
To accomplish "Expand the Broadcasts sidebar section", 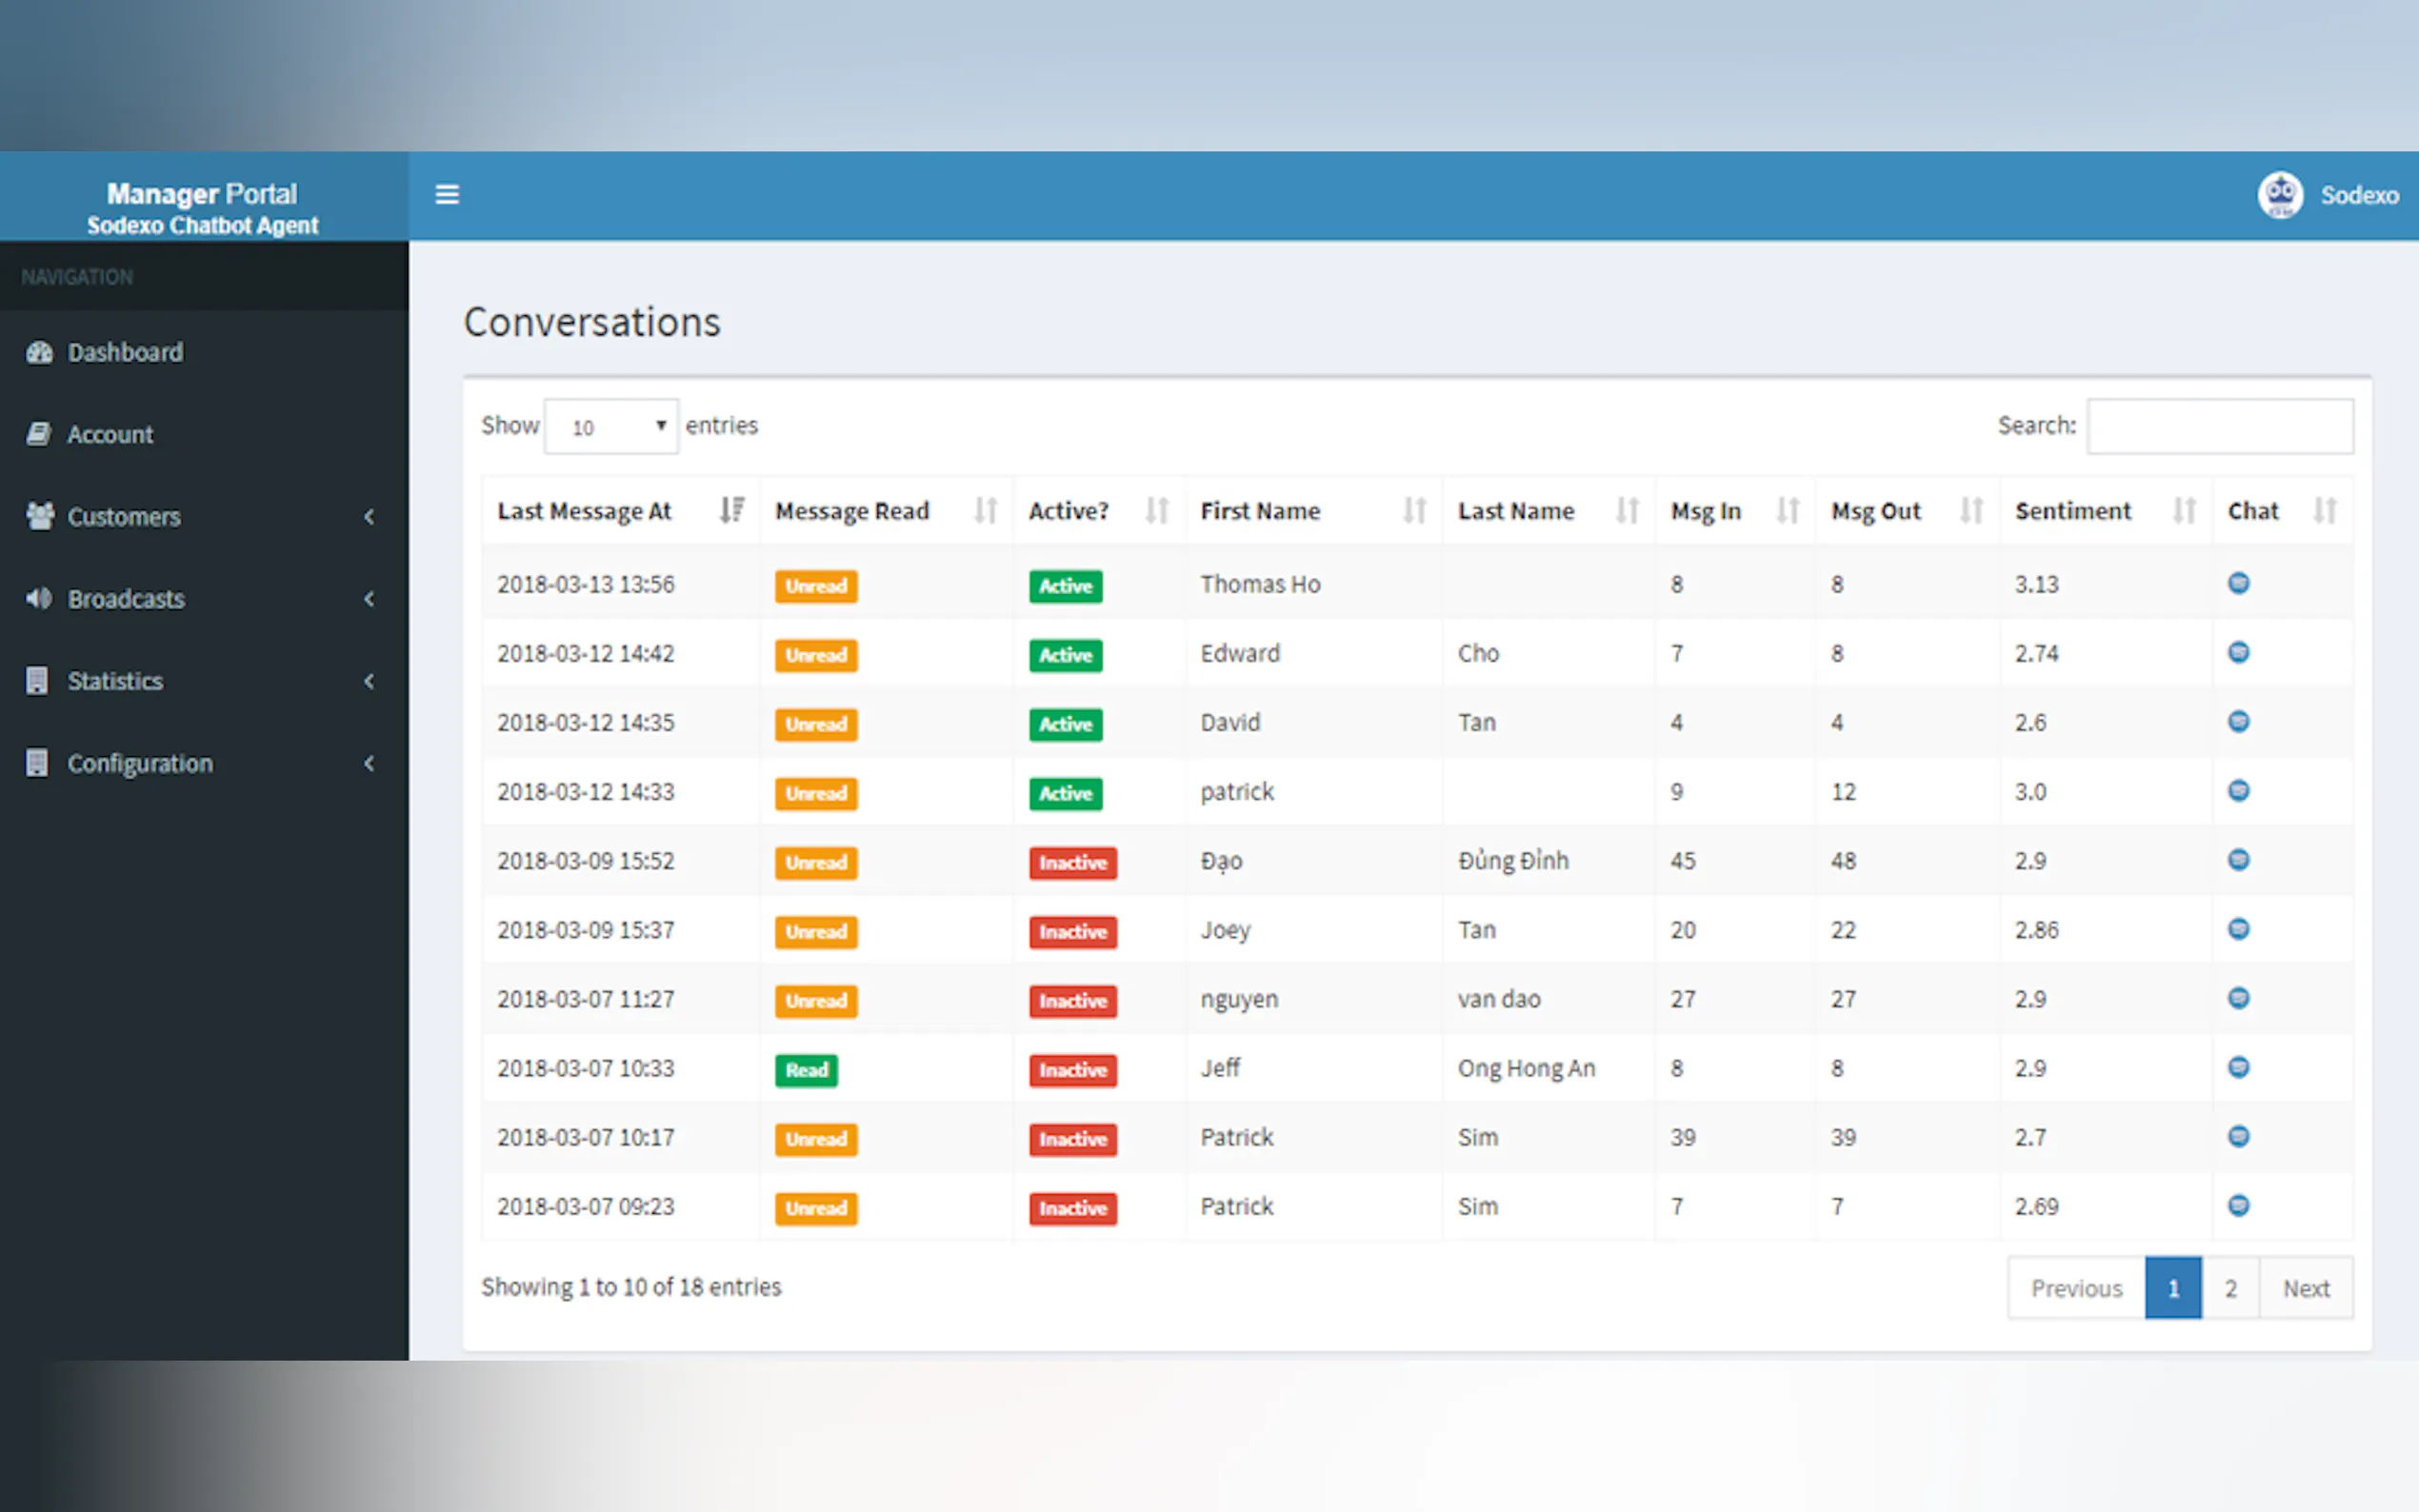I will [x=126, y=598].
